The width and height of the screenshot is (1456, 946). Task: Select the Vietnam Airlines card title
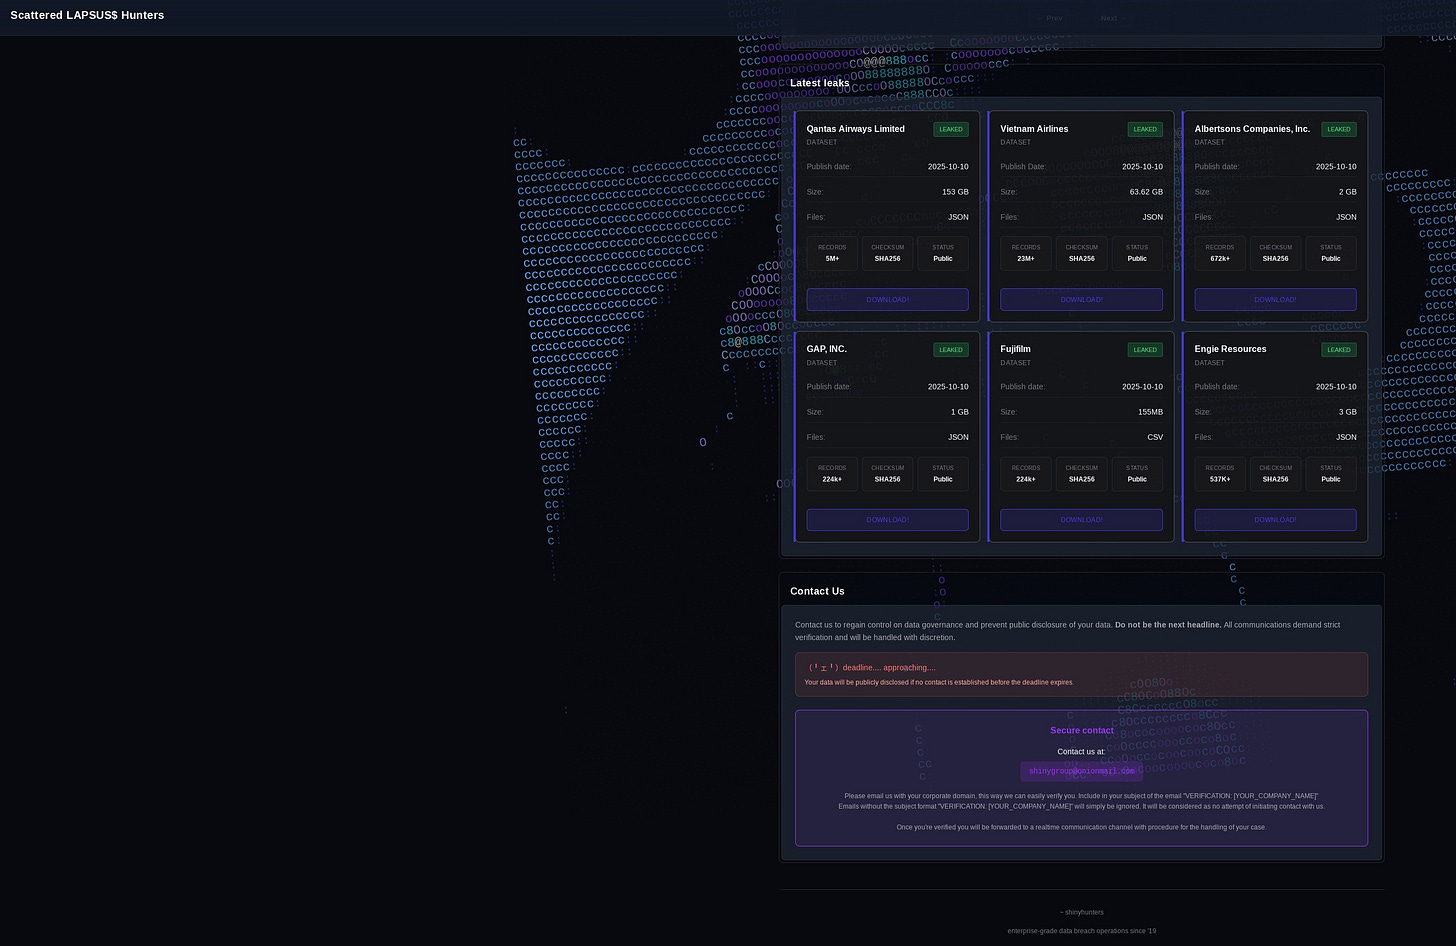click(1034, 129)
